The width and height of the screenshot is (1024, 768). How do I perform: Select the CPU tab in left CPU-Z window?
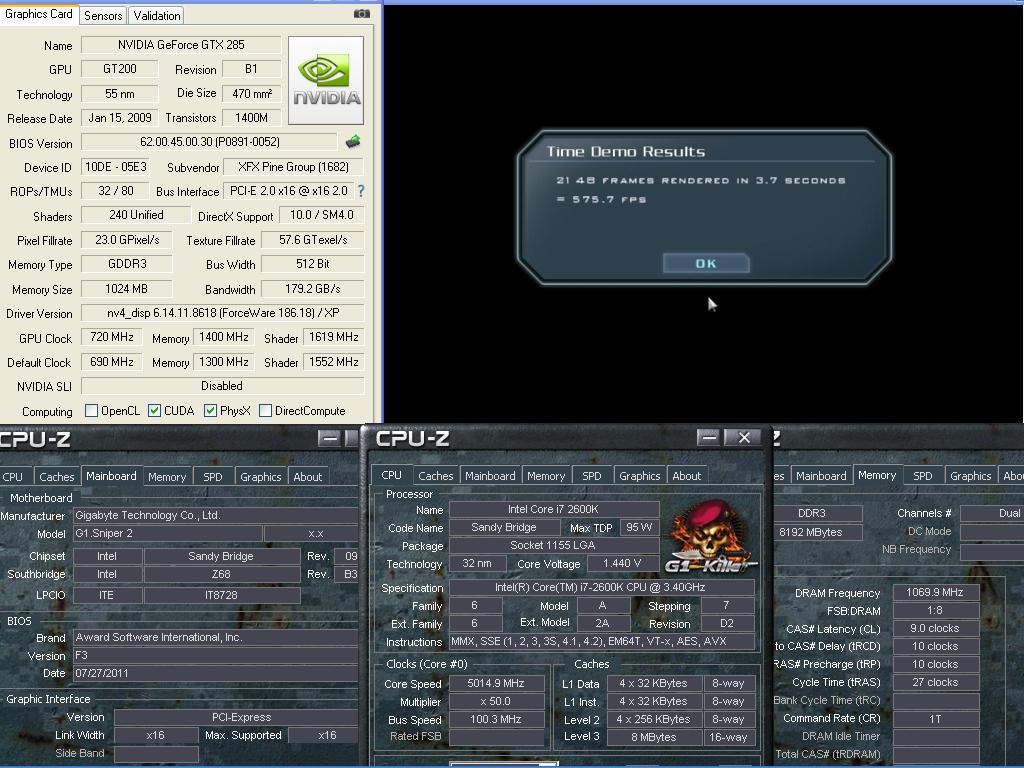(x=12, y=477)
